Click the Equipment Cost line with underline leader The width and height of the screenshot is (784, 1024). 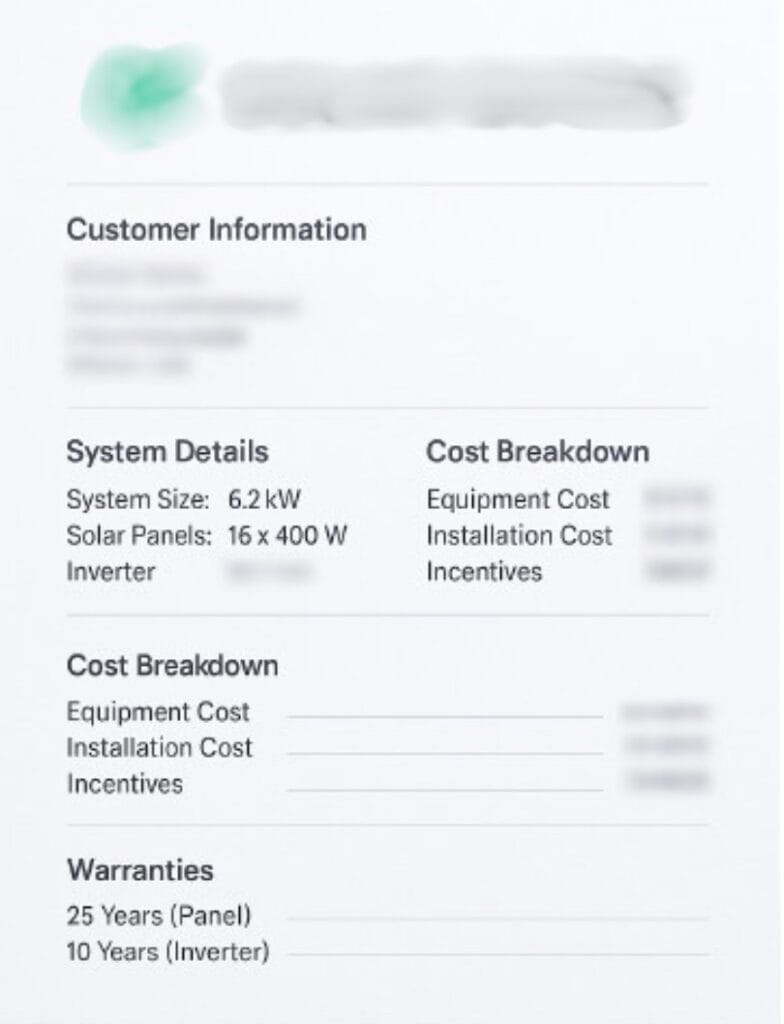point(158,712)
